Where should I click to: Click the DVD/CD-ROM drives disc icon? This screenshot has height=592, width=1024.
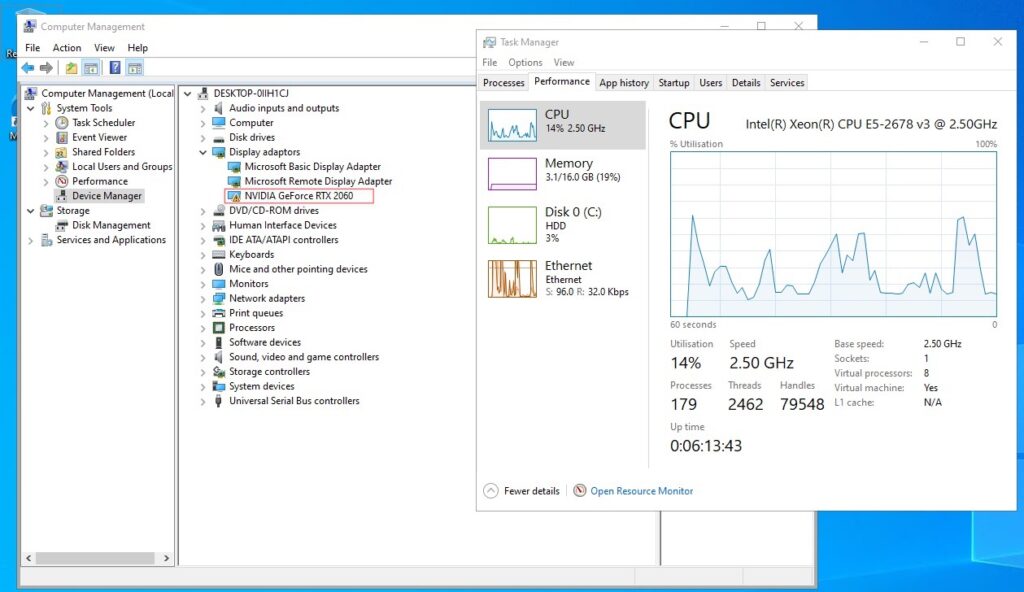(218, 210)
